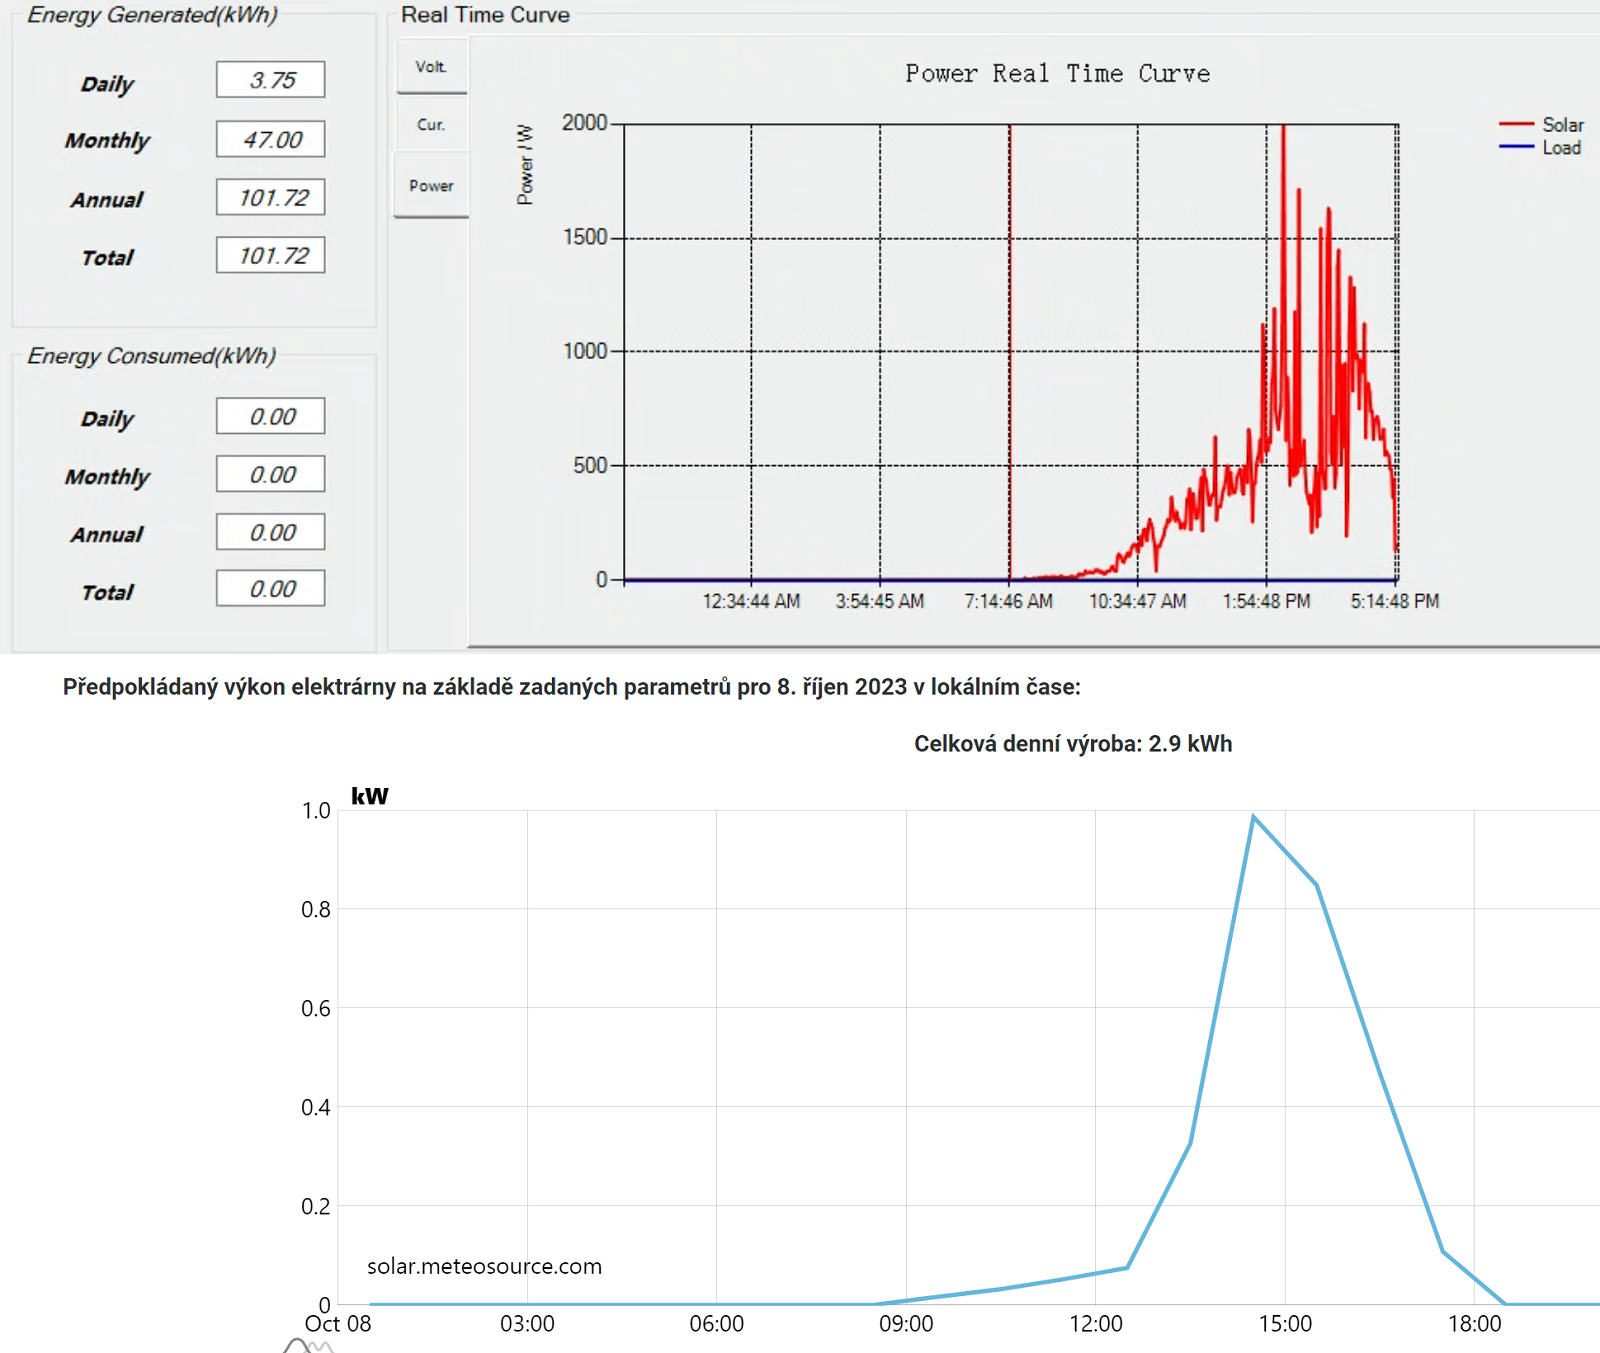The image size is (1600, 1353).
Task: Click the Annual energy consumed field
Action: pyautogui.click(x=271, y=532)
